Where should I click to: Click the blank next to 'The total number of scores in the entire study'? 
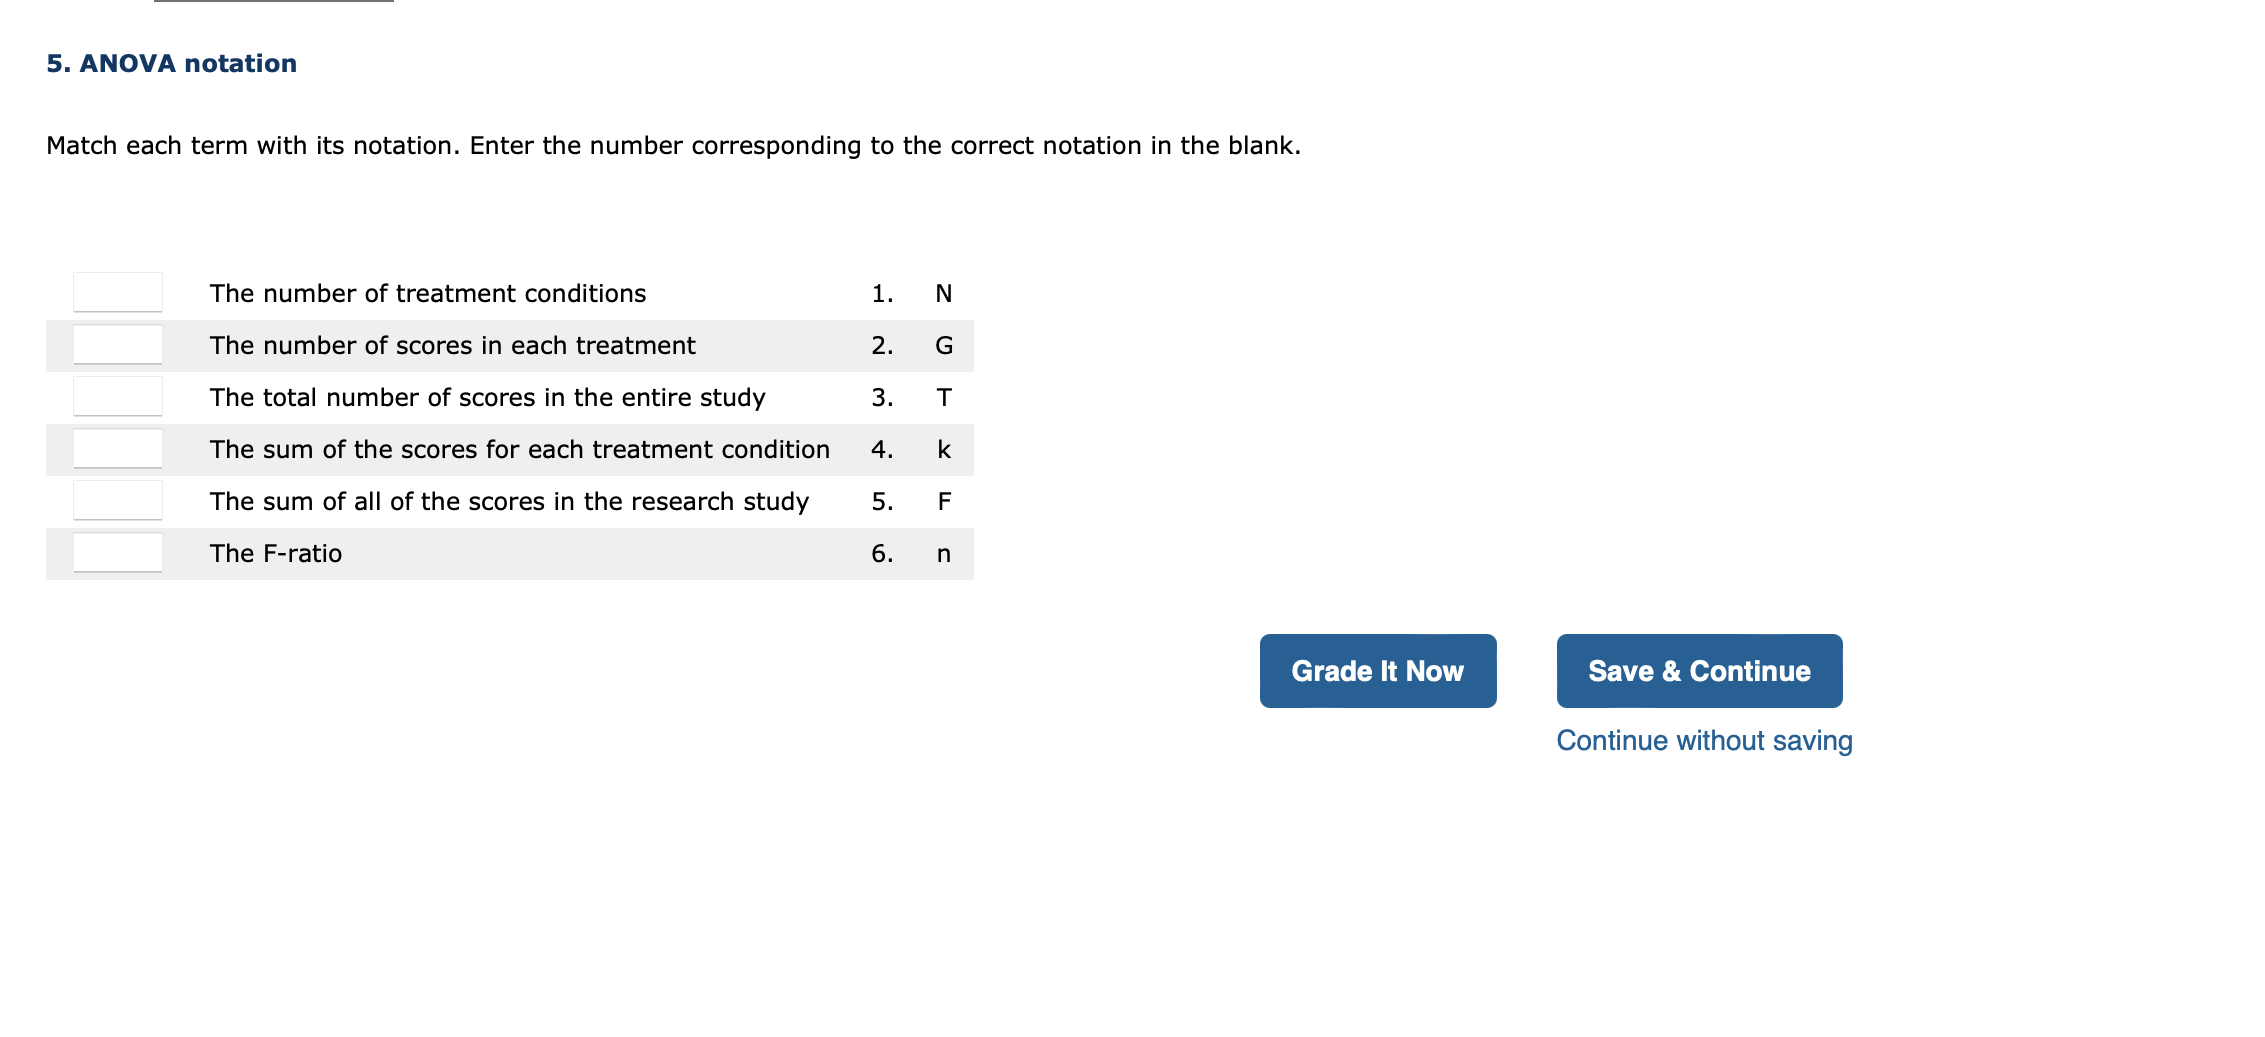117,397
